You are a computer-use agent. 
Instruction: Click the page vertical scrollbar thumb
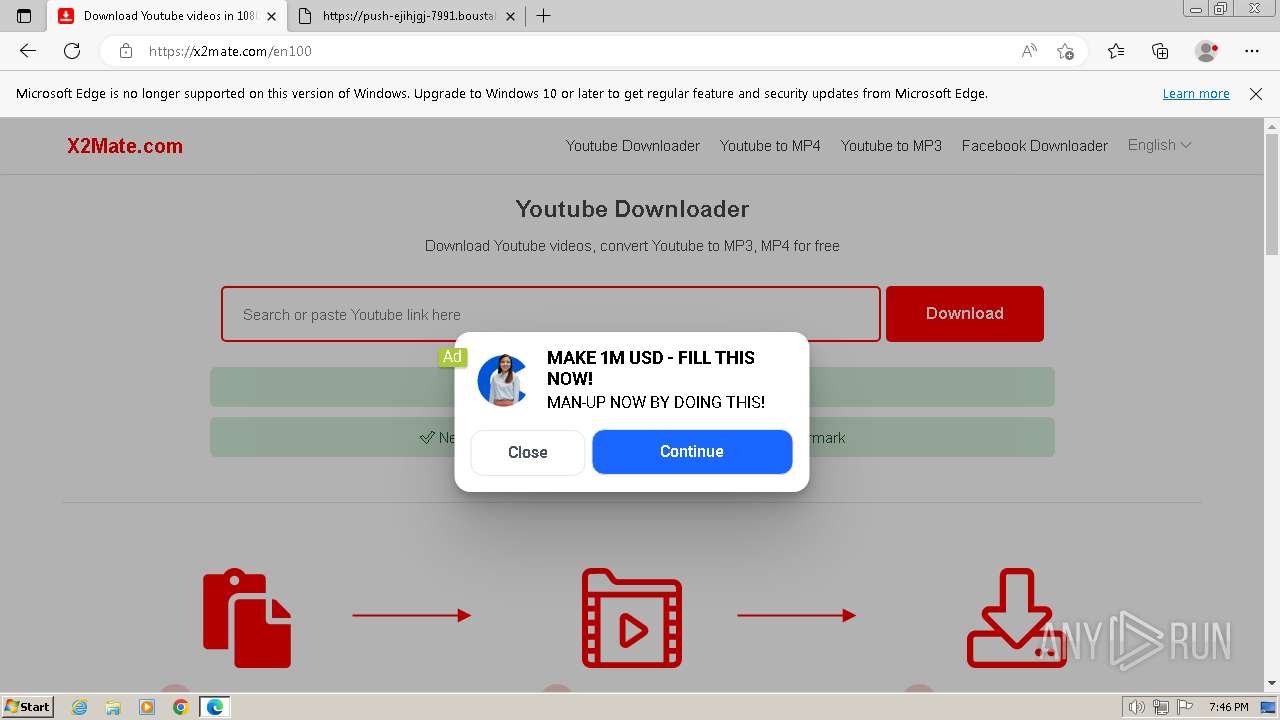1272,195
